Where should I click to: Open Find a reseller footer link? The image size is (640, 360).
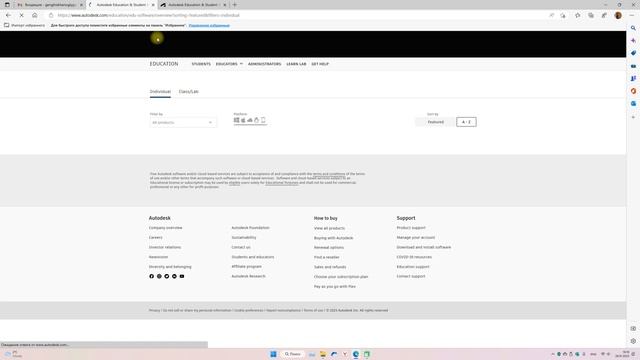327,258
